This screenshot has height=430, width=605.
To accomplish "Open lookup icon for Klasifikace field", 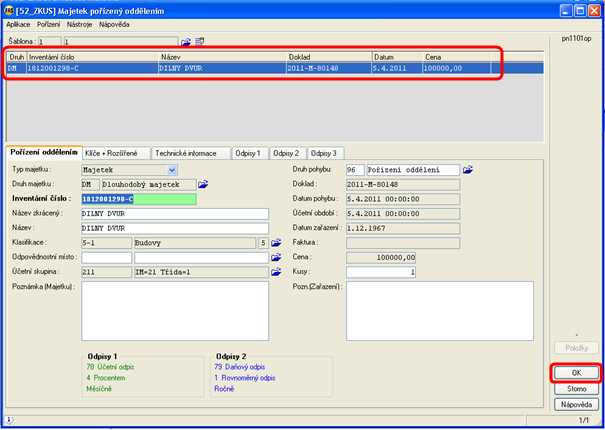I will point(276,242).
